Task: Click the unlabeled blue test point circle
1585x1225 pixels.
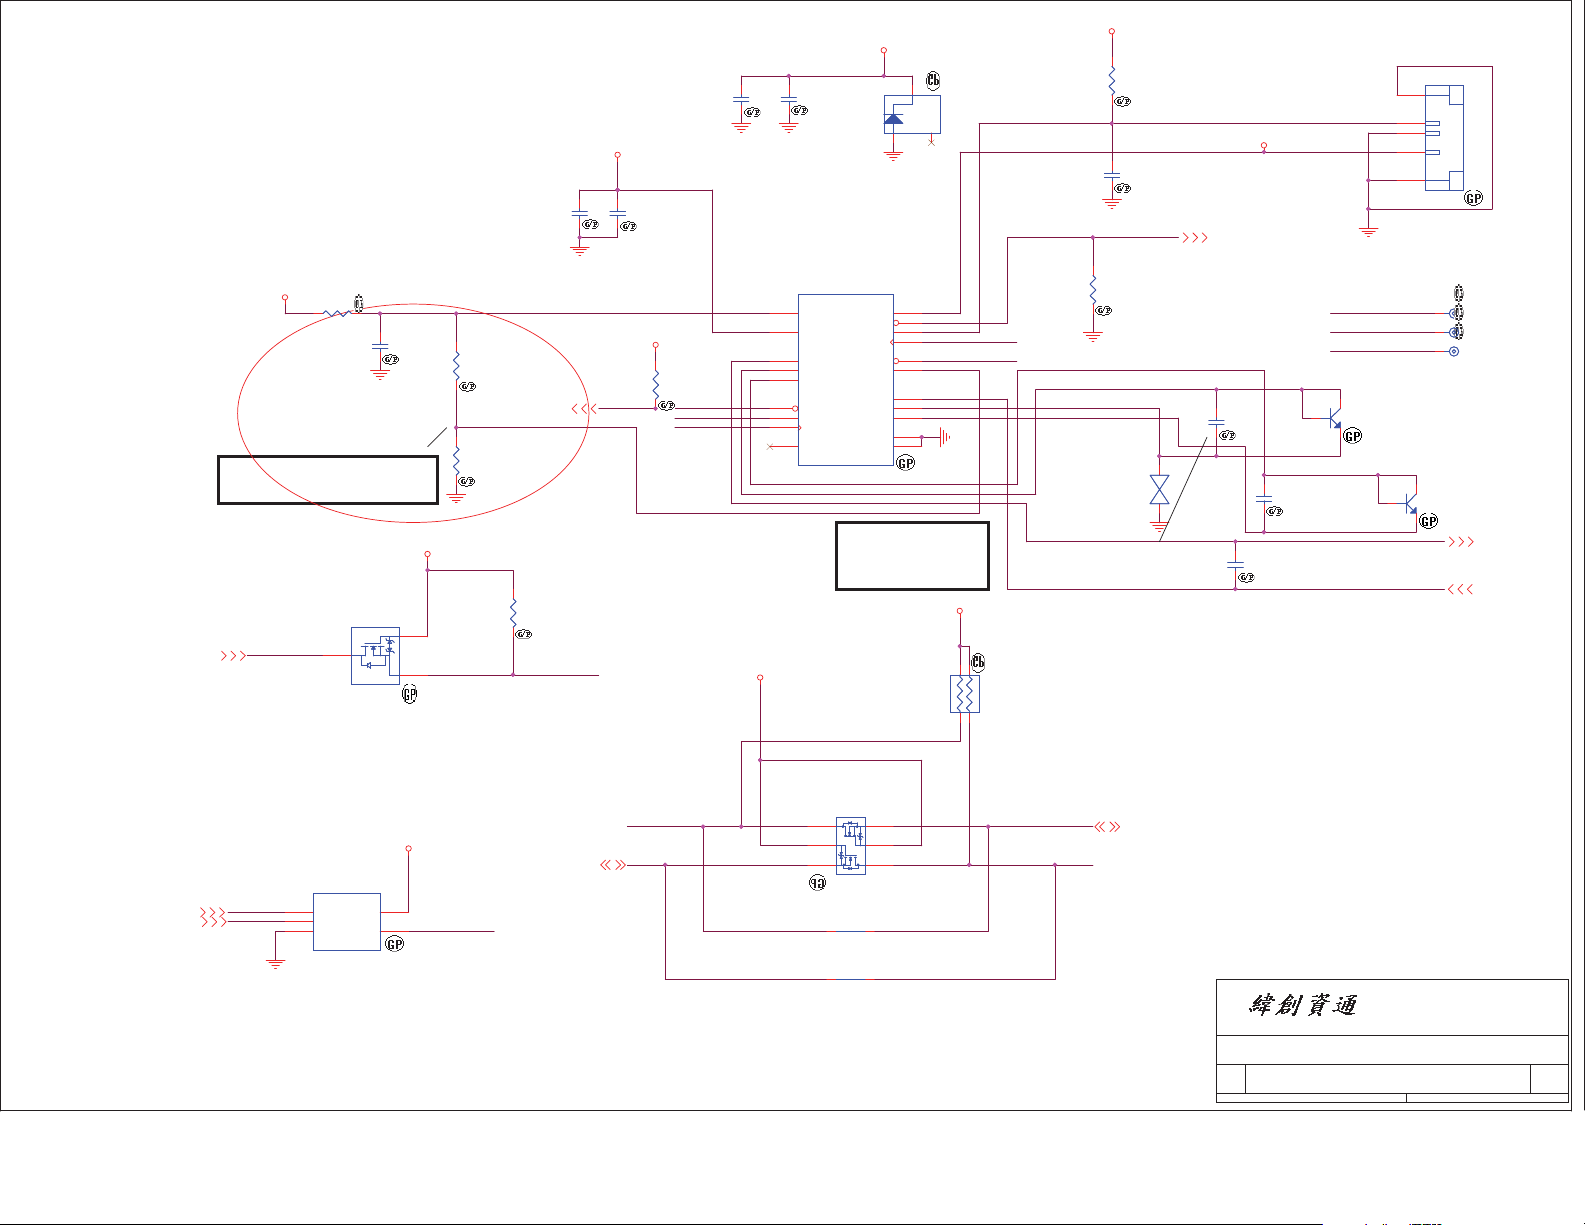Action: coord(1454,351)
